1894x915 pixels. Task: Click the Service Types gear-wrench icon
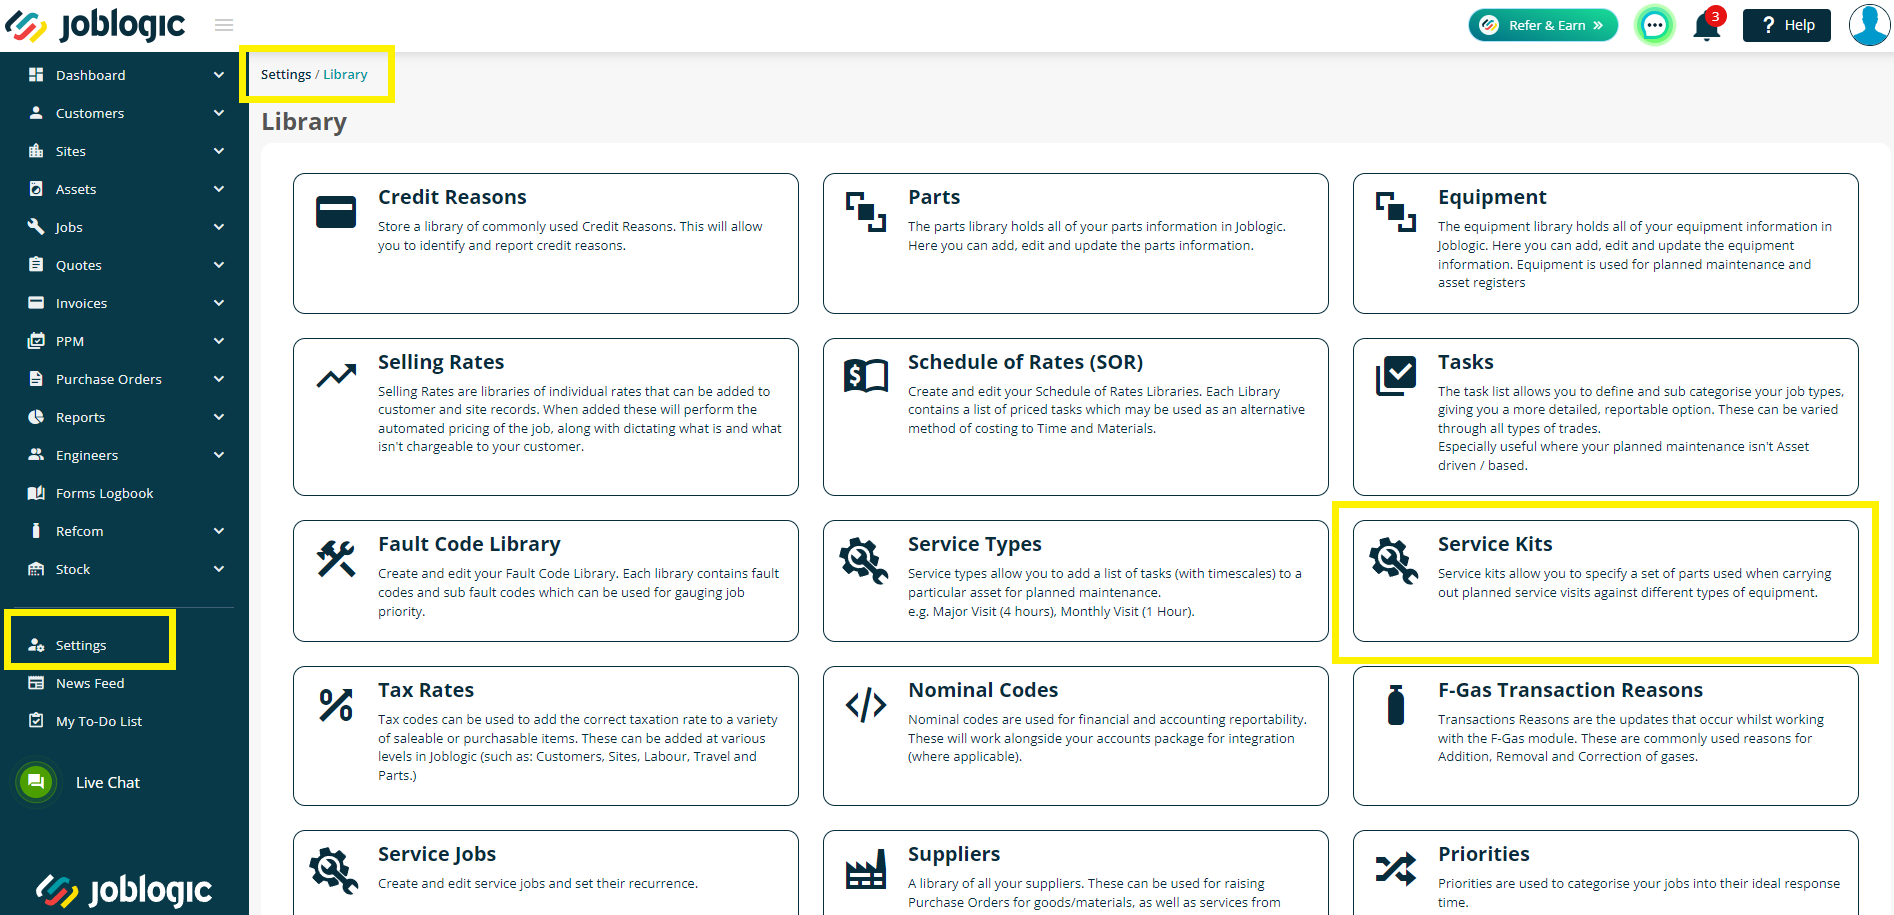864,560
